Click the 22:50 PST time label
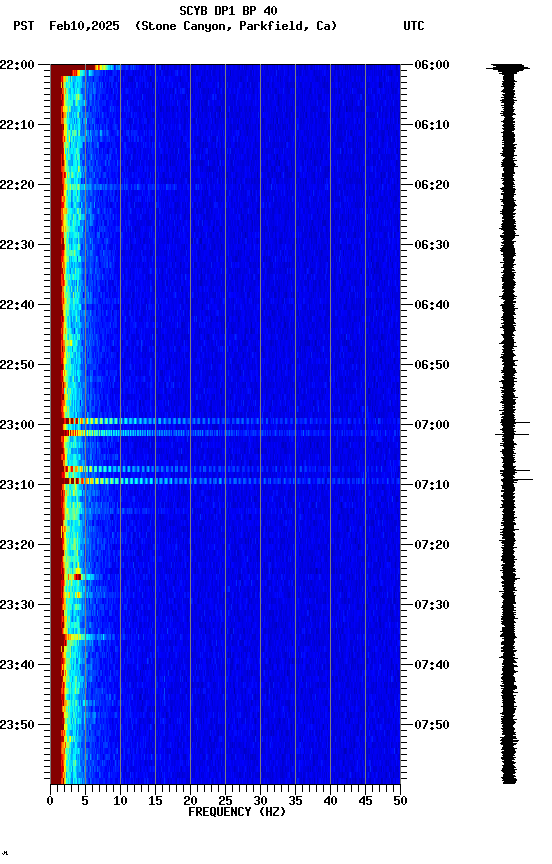Viewport: 552px width, 864px height. [x=17, y=365]
